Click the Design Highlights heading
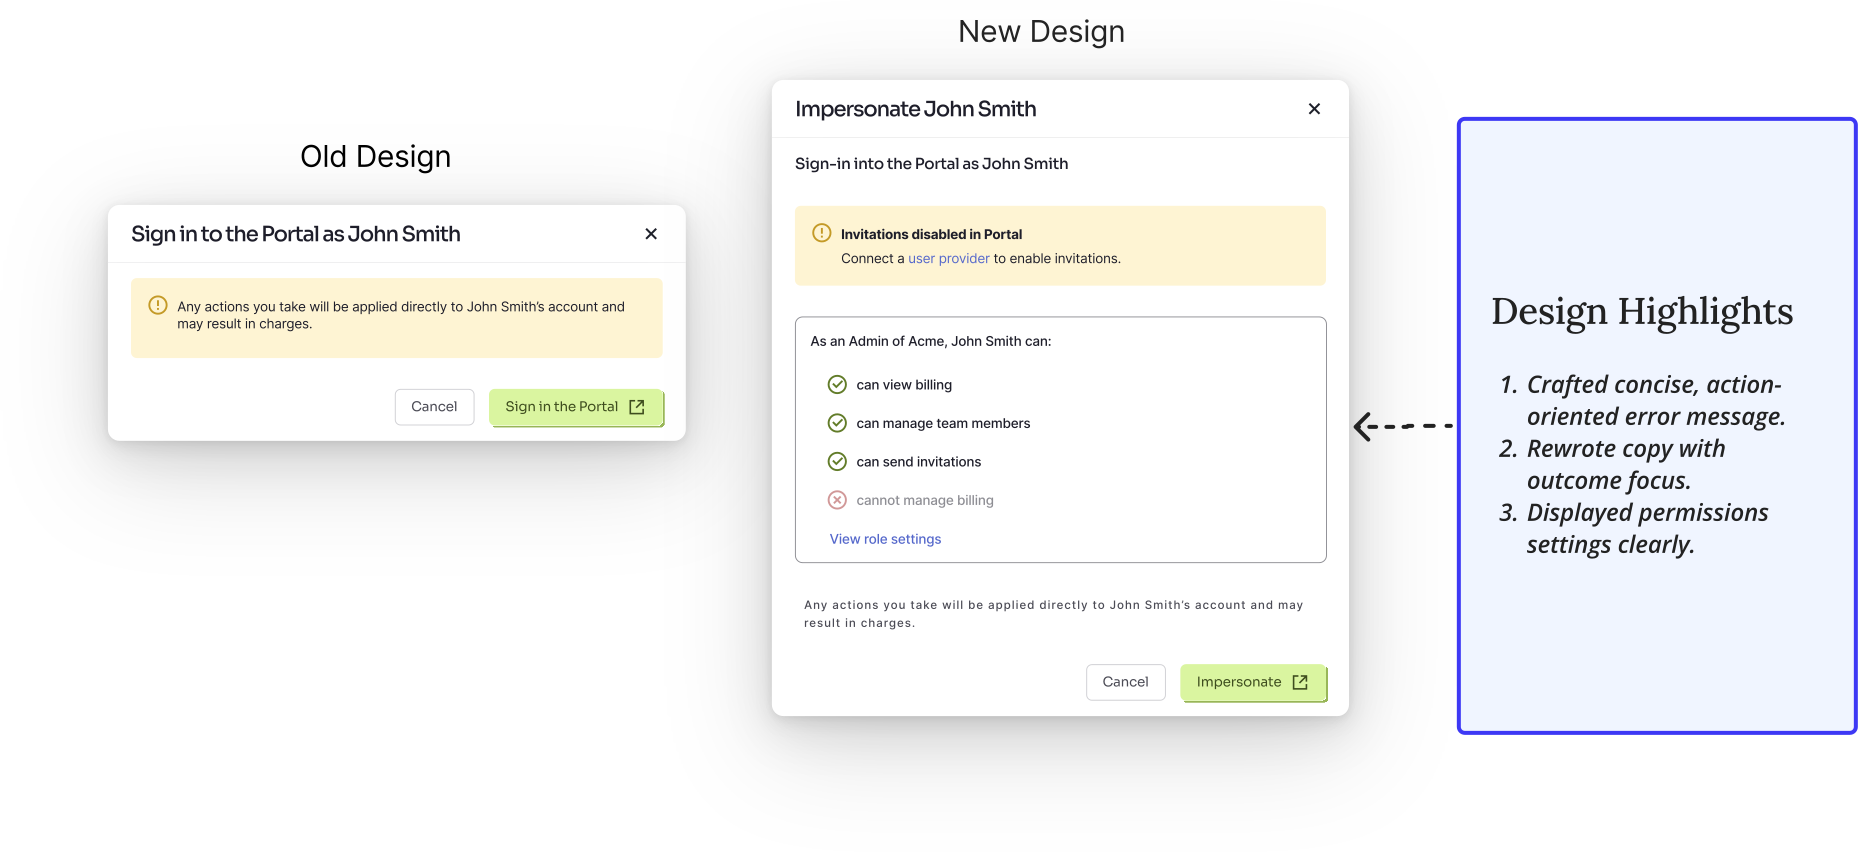Viewport: 1858px width, 852px height. pos(1642,312)
